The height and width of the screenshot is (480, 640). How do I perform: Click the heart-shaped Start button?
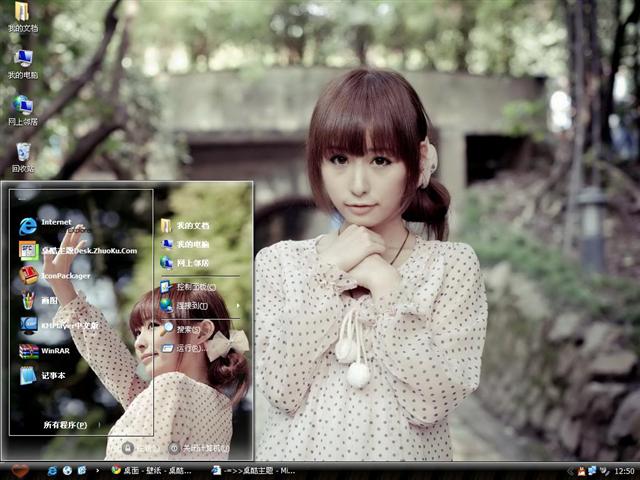click(20, 471)
